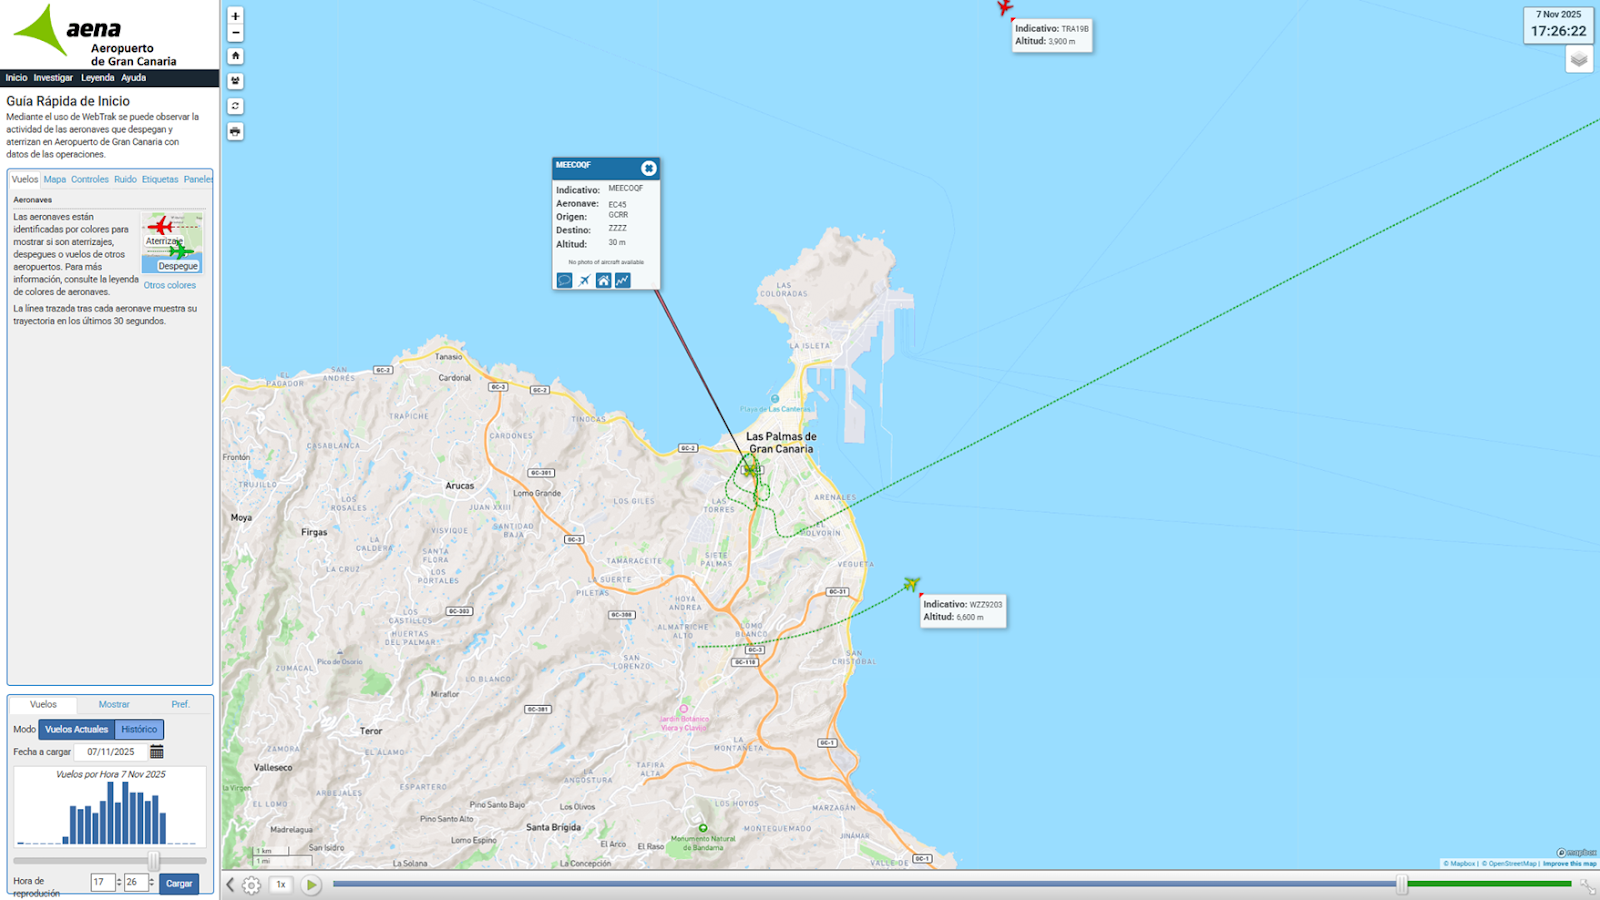Switch to the Mapa guide tab

(55, 180)
